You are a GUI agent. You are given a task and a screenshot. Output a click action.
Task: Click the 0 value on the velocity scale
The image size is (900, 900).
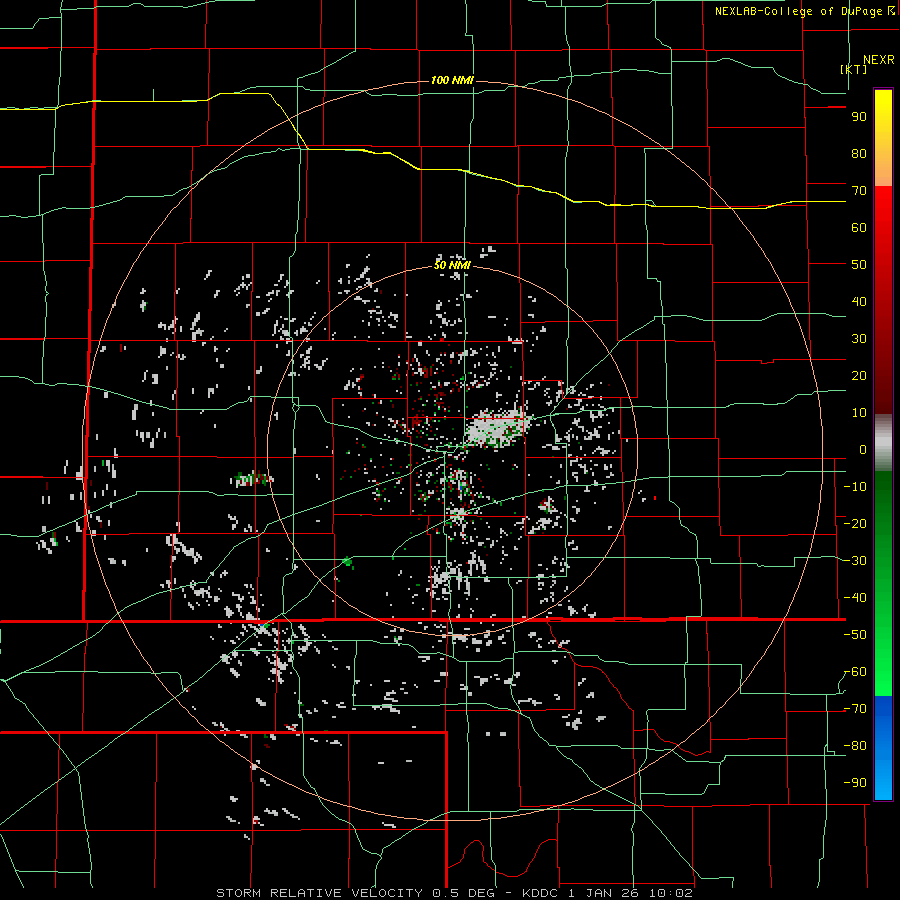point(863,450)
